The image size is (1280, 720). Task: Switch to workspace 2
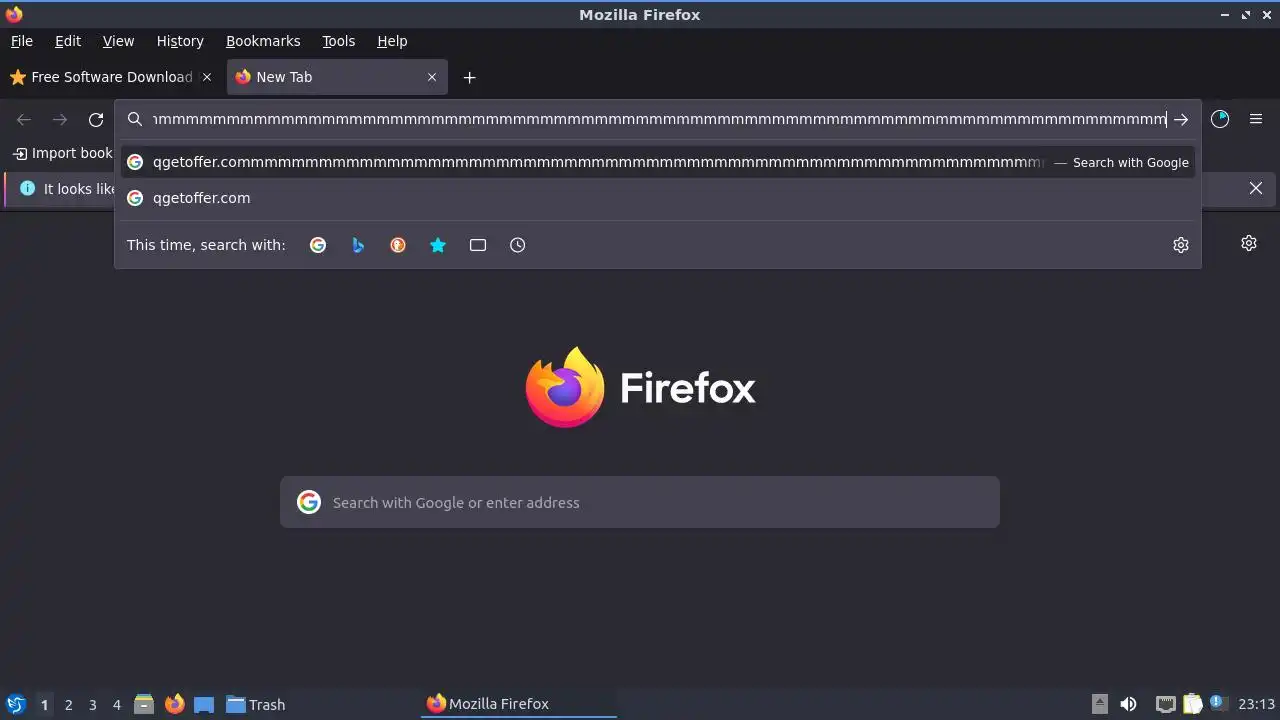(x=68, y=705)
